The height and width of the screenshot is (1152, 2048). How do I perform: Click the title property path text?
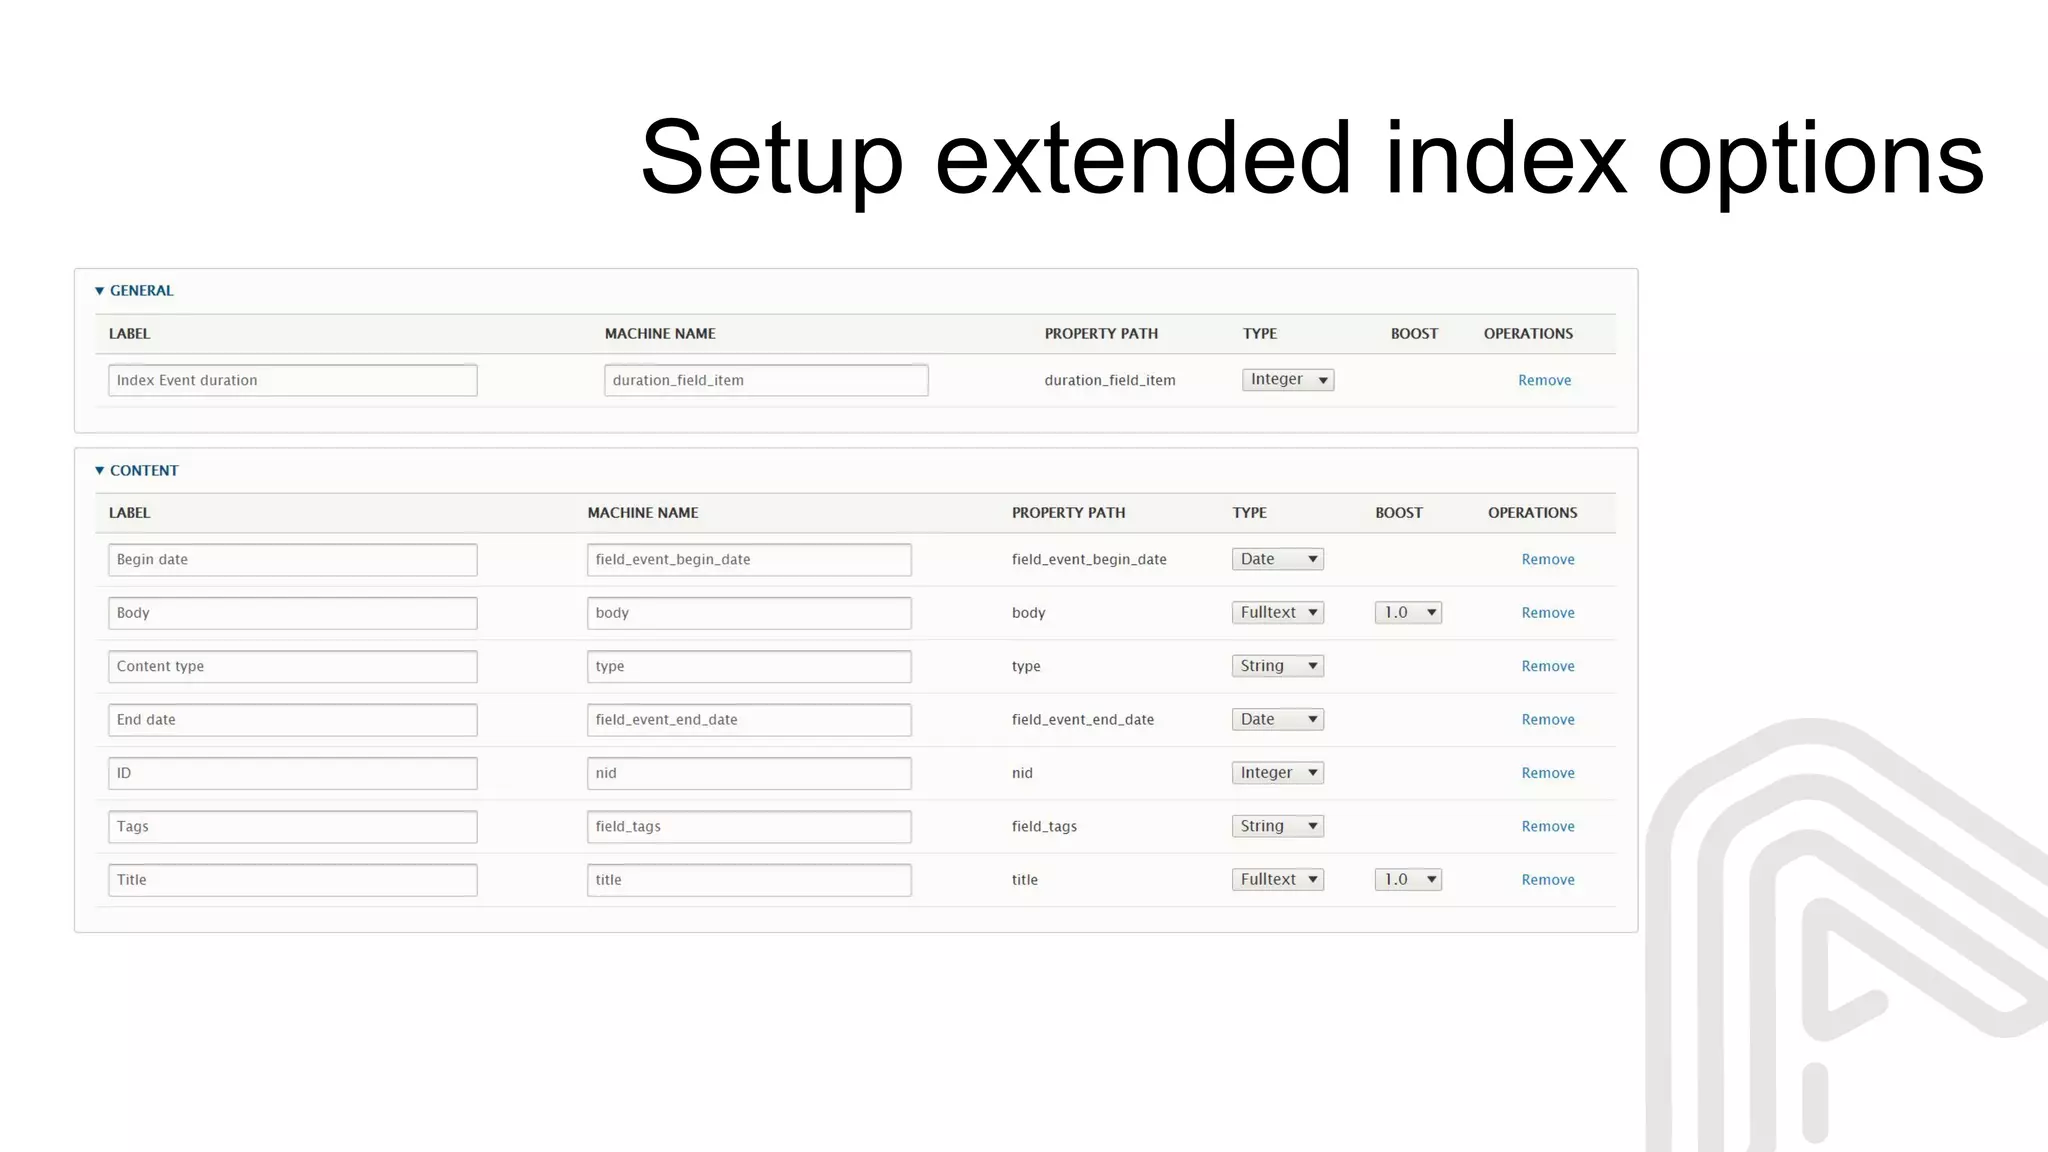pos(1025,880)
